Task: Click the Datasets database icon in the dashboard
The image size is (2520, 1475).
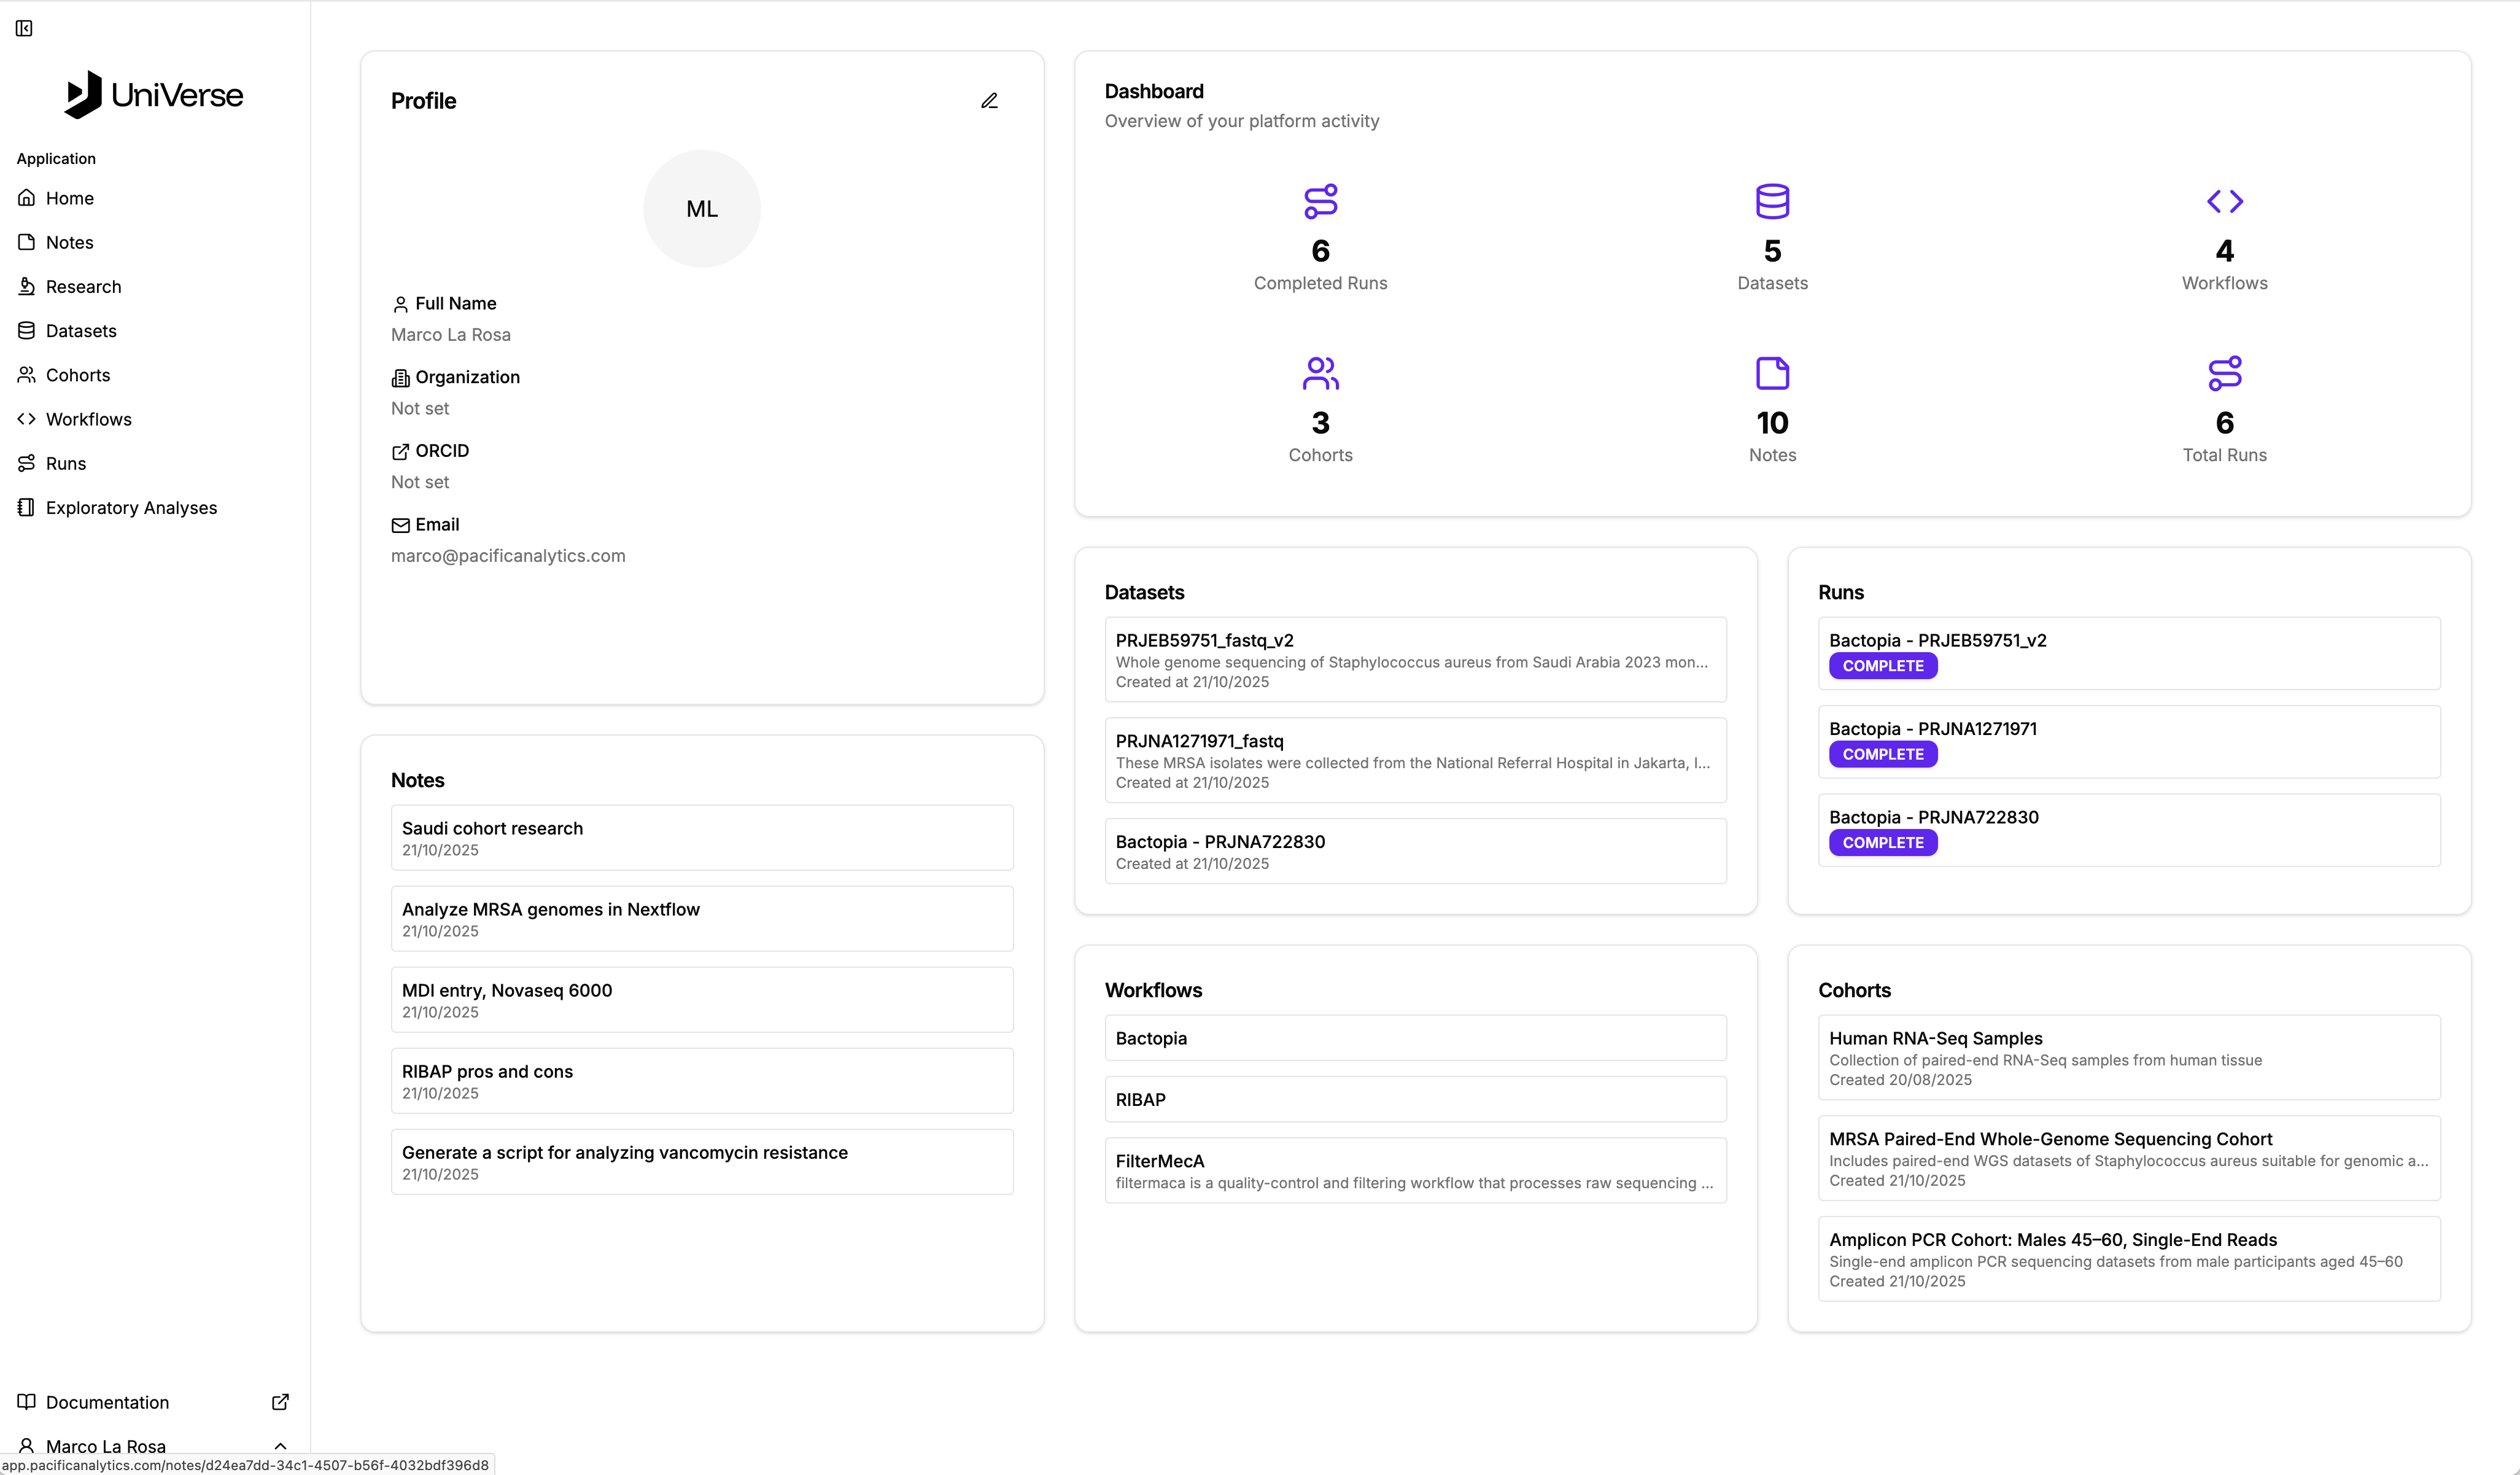Action: (x=1772, y=201)
